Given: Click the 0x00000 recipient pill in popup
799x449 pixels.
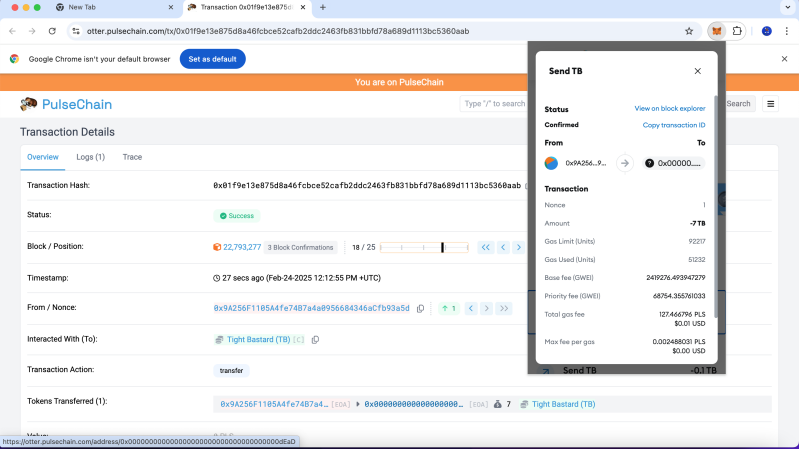Looking at the screenshot, I should tap(673, 163).
